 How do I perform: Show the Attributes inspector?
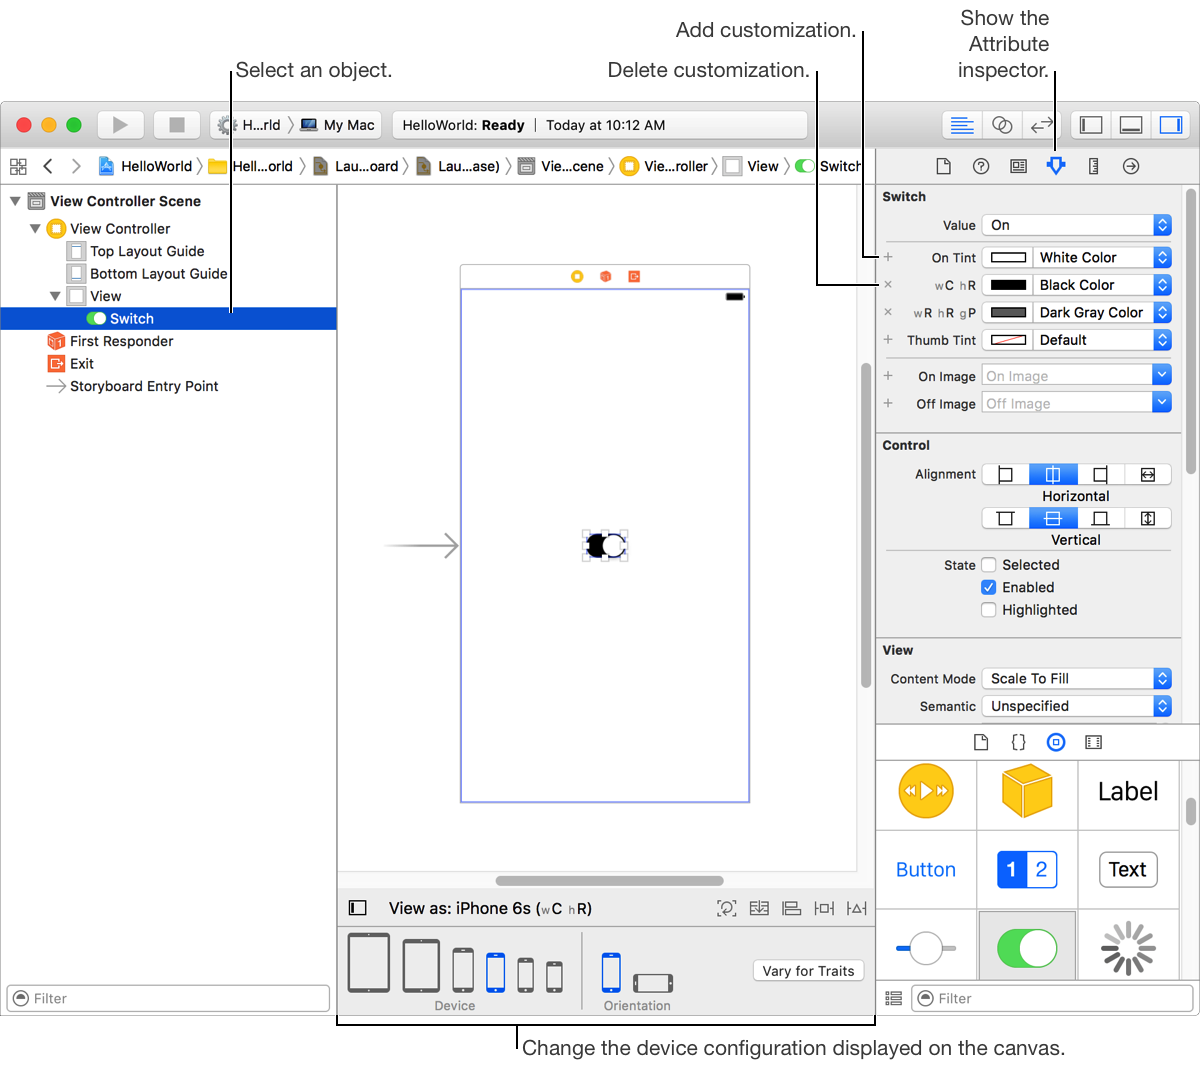point(1056,166)
